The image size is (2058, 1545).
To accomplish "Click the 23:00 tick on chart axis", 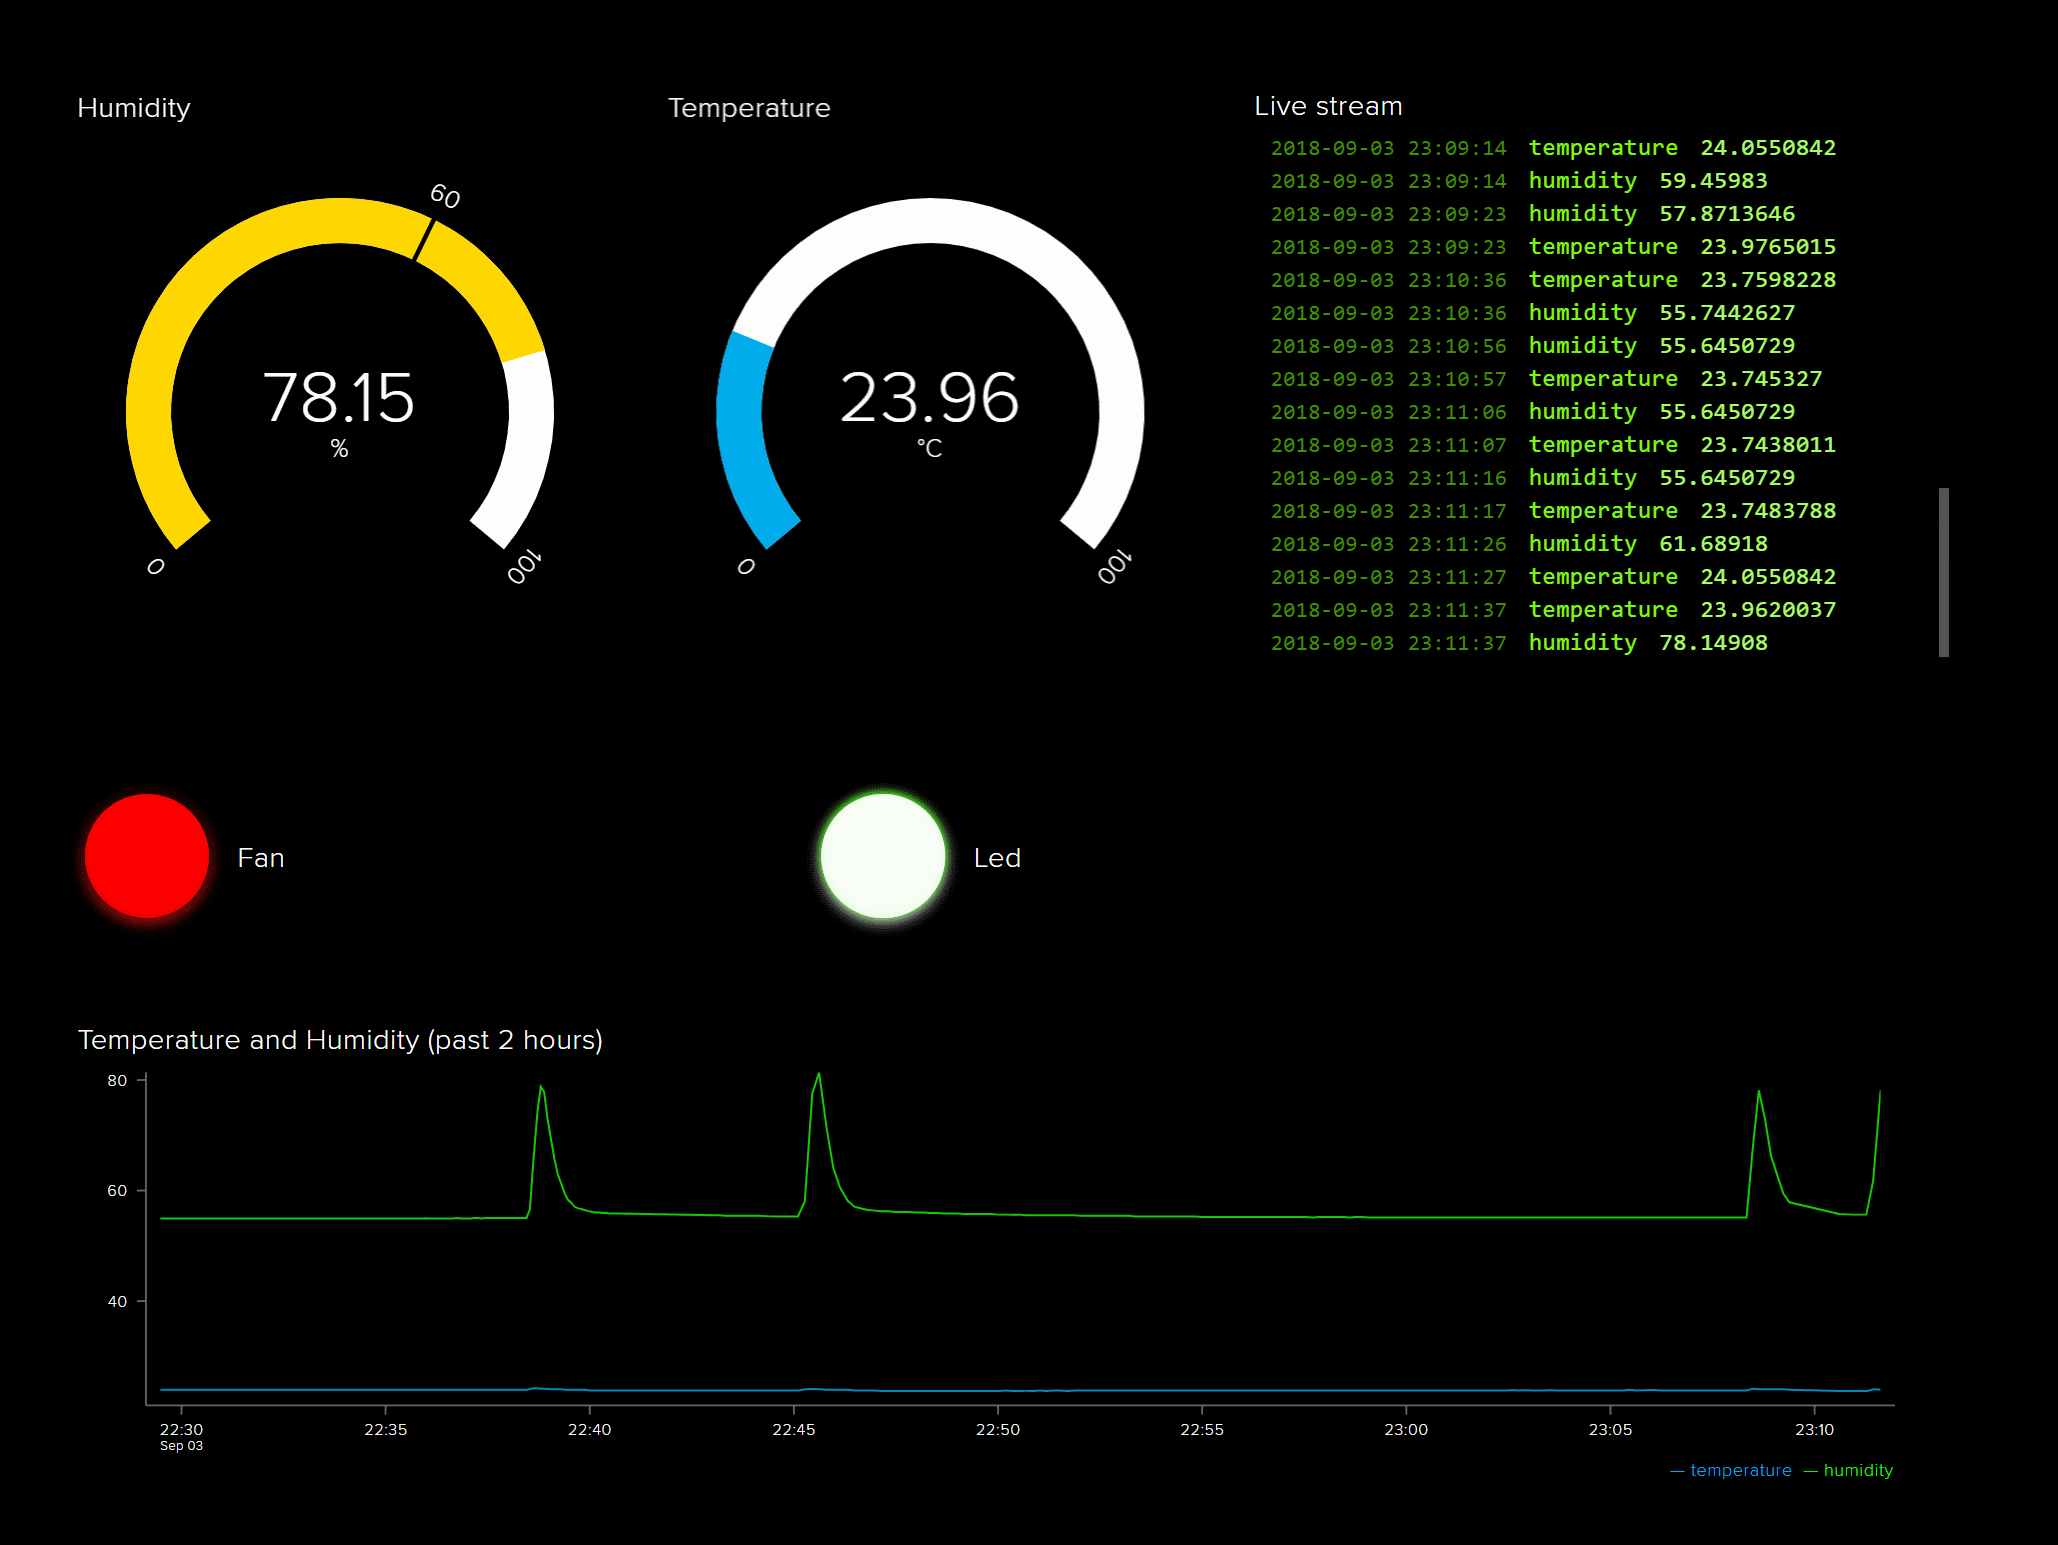I will [1405, 1429].
